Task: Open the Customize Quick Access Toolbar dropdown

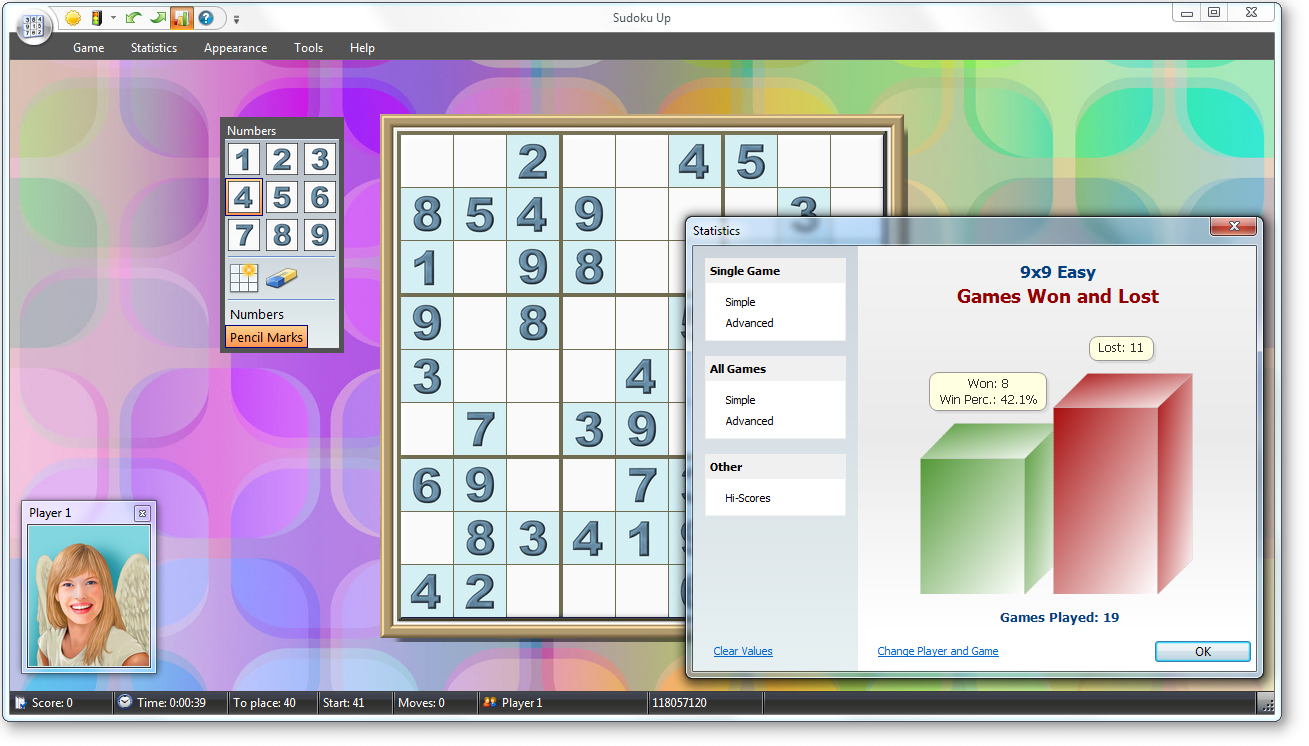Action: tap(237, 19)
